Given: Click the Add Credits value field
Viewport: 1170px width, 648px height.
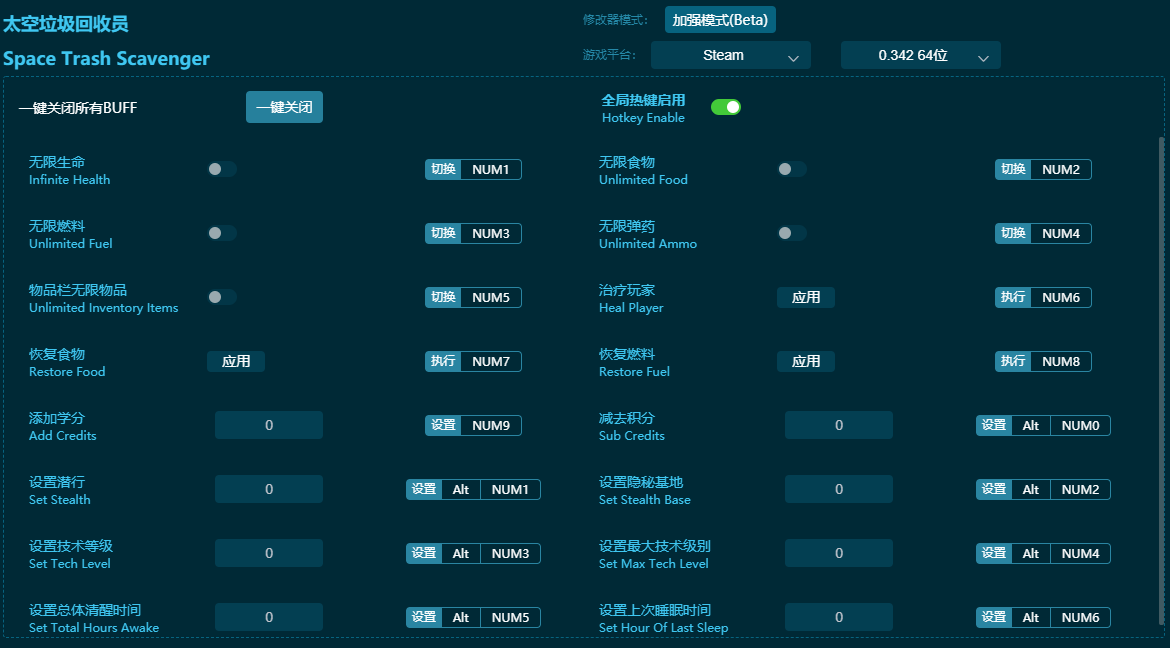Looking at the screenshot, I should tap(269, 425).
